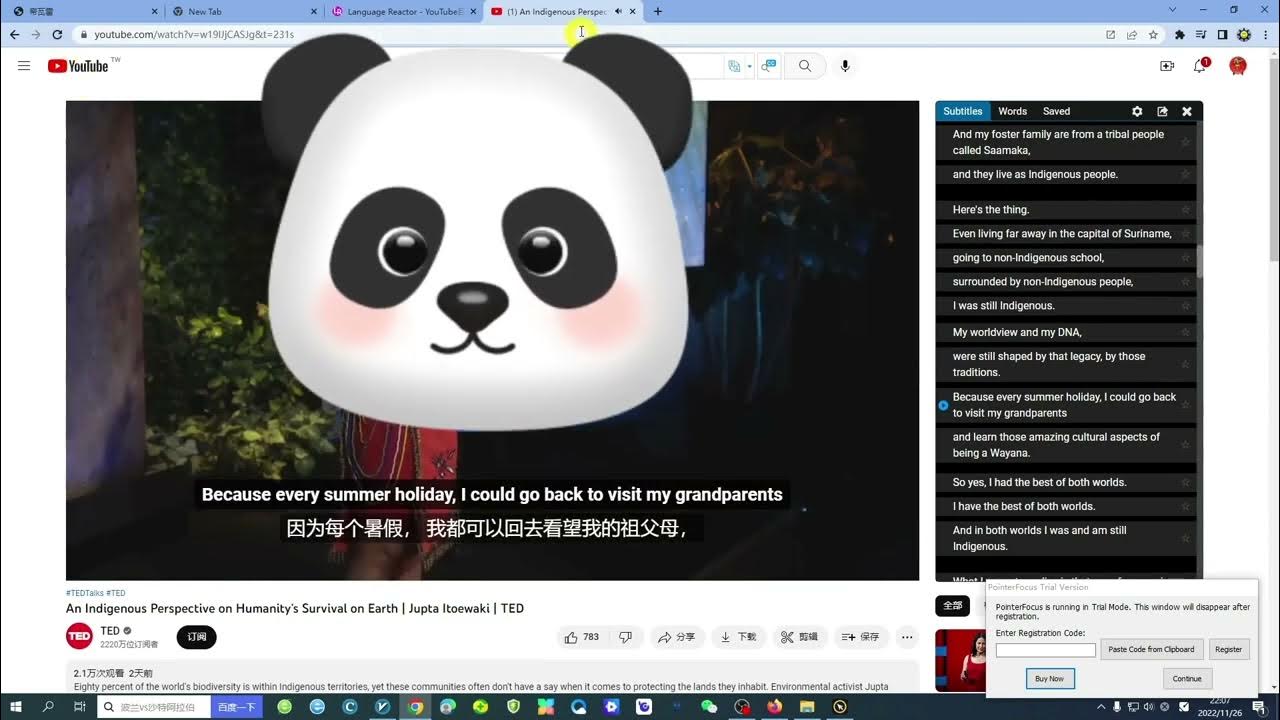
Task: Star the subtitle "I was still Indigenous."
Action: [1185, 306]
